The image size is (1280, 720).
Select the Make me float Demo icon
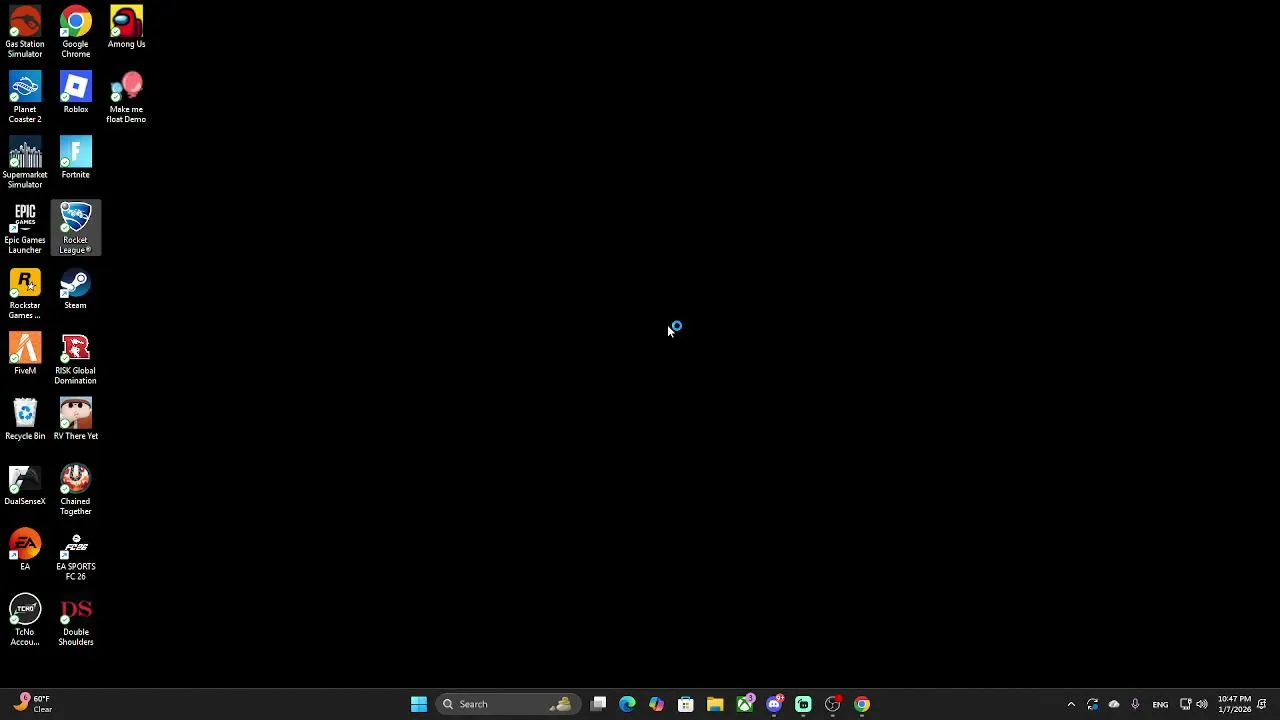pyautogui.click(x=126, y=97)
